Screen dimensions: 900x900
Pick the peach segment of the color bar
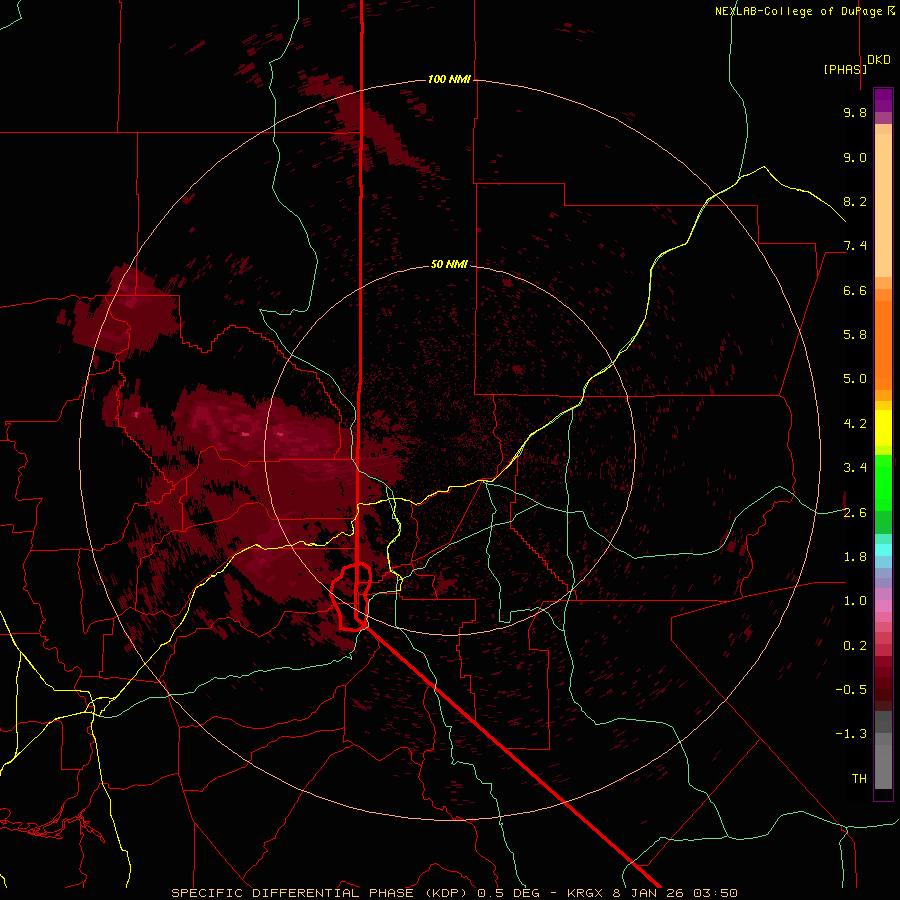[x=883, y=201]
